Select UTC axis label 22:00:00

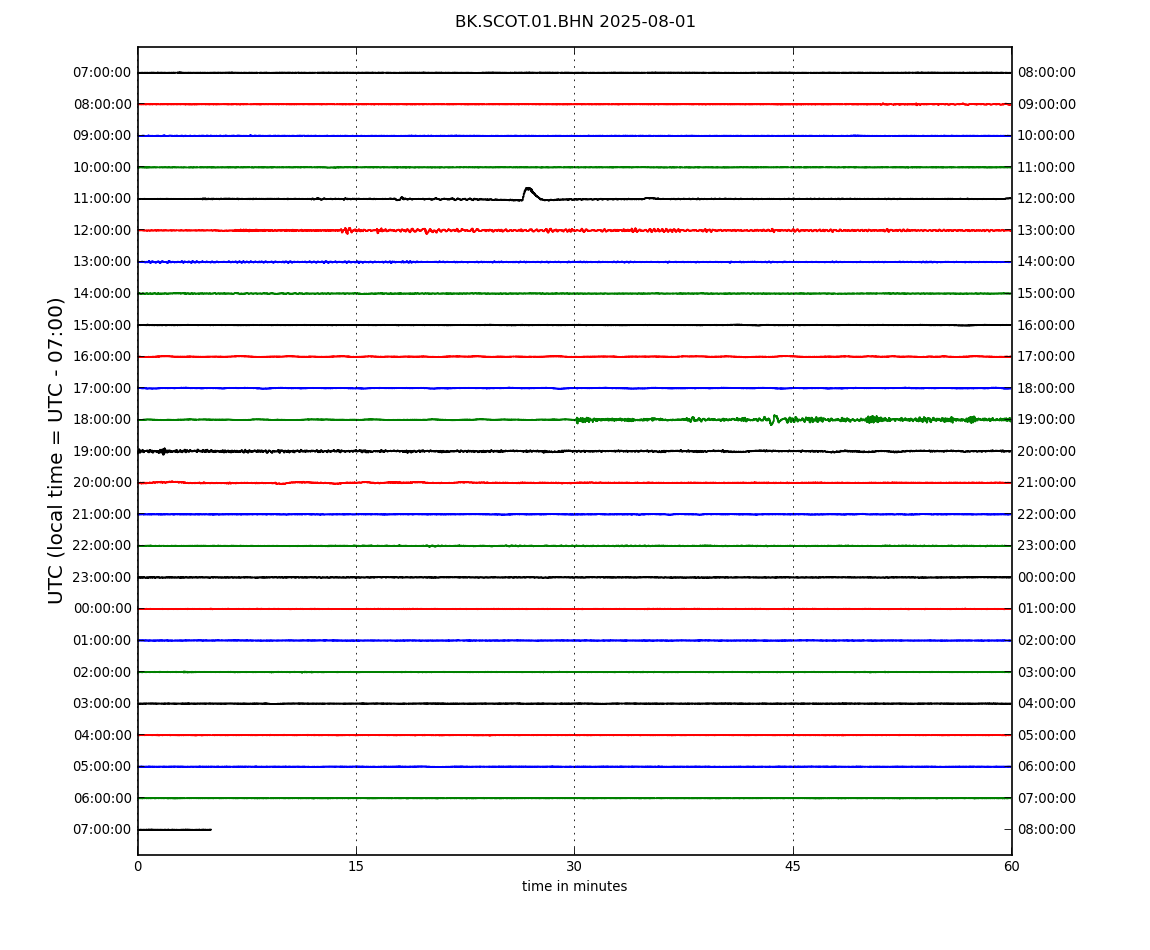(x=103, y=546)
